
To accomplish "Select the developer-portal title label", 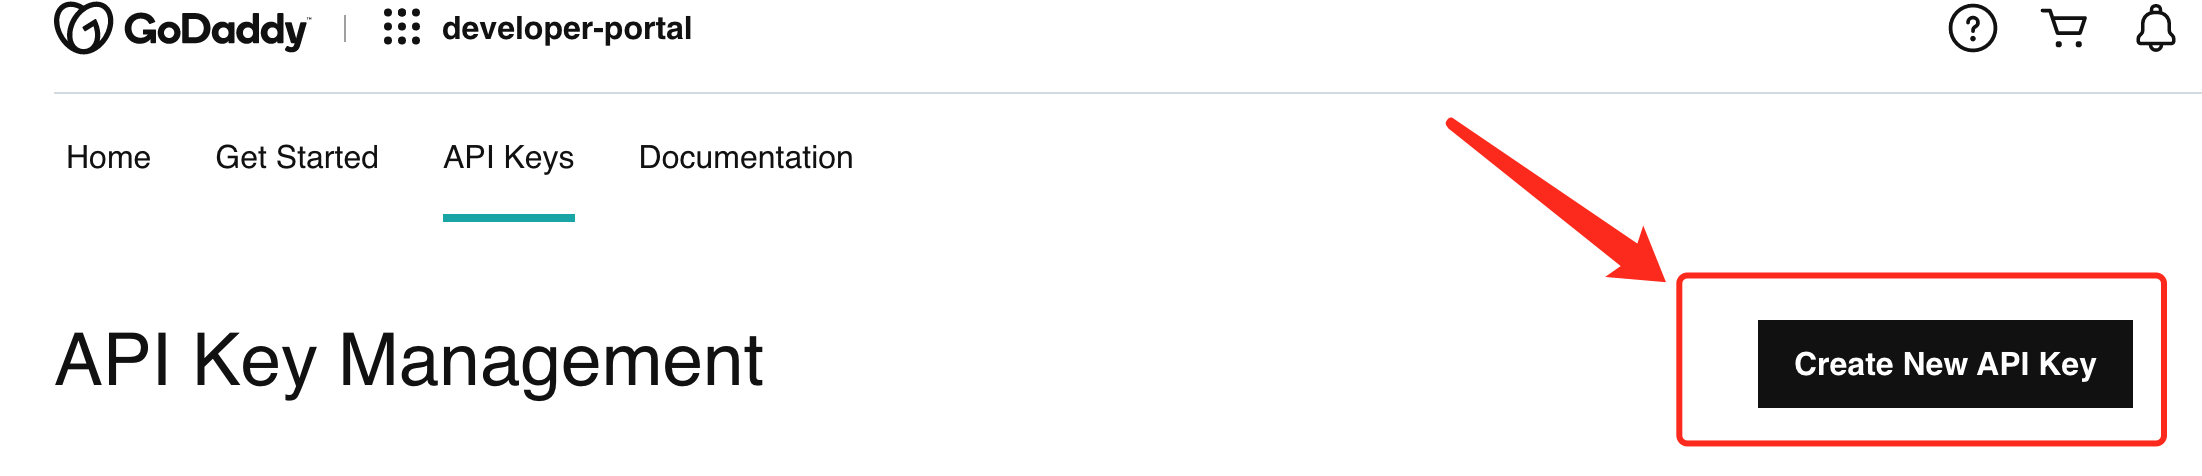I will pyautogui.click(x=567, y=28).
